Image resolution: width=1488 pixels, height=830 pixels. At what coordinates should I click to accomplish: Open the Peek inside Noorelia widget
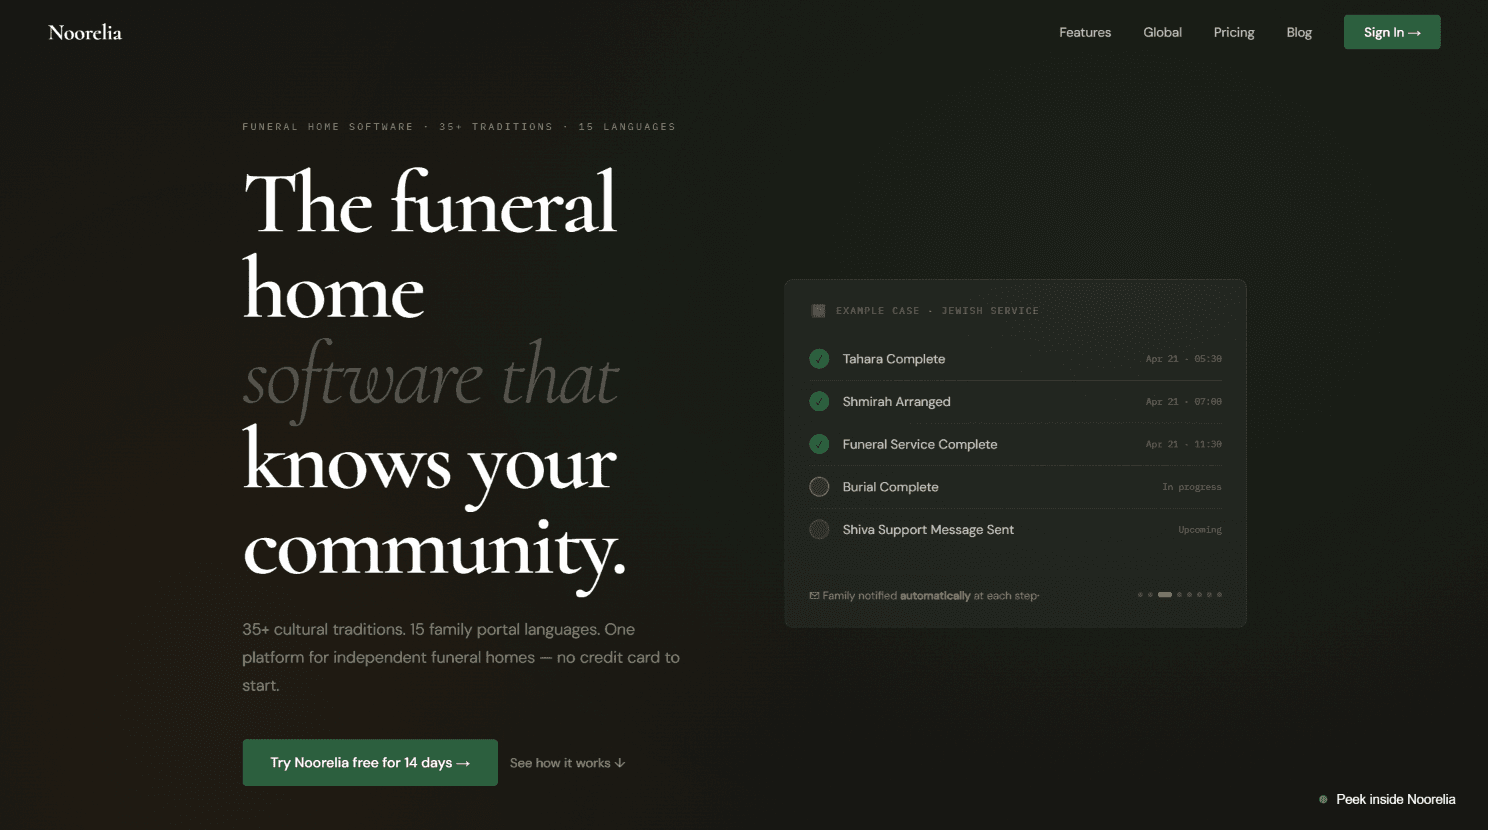(1387, 799)
